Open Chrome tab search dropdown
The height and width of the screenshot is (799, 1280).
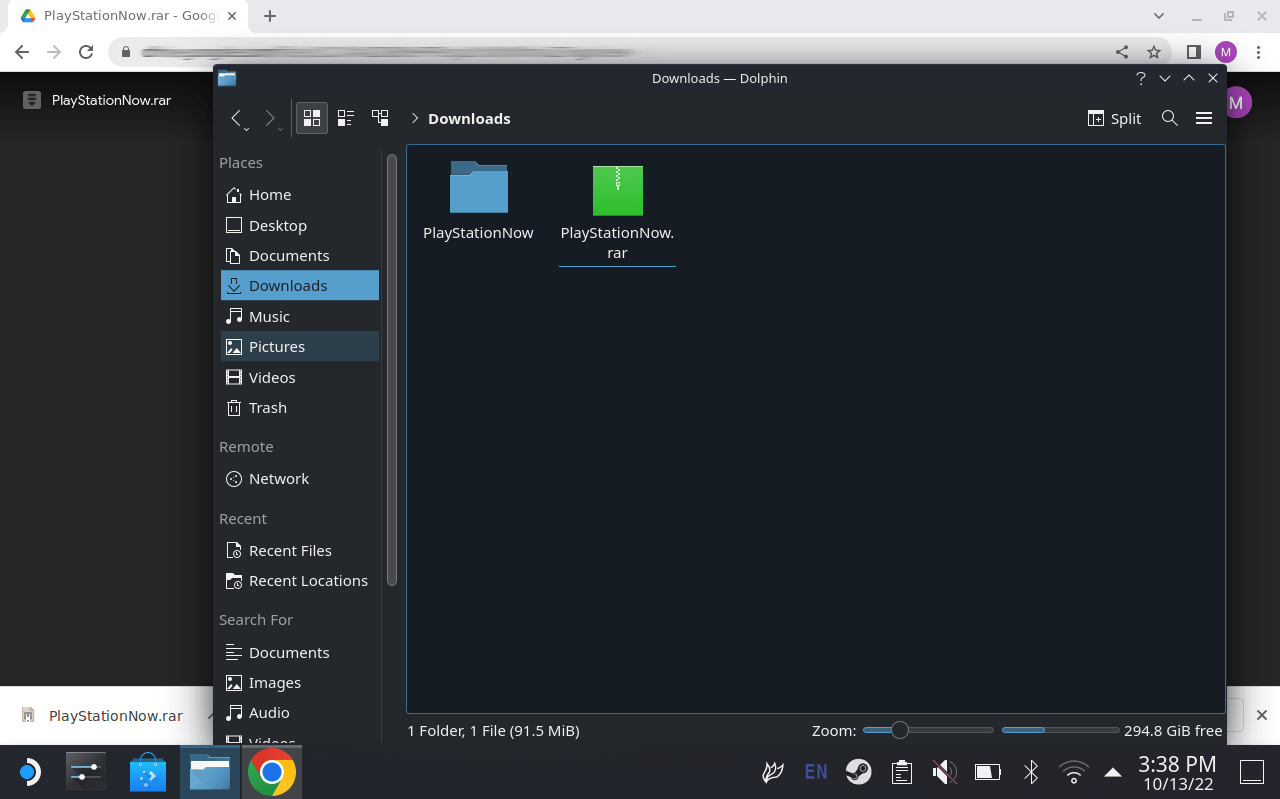(1159, 16)
